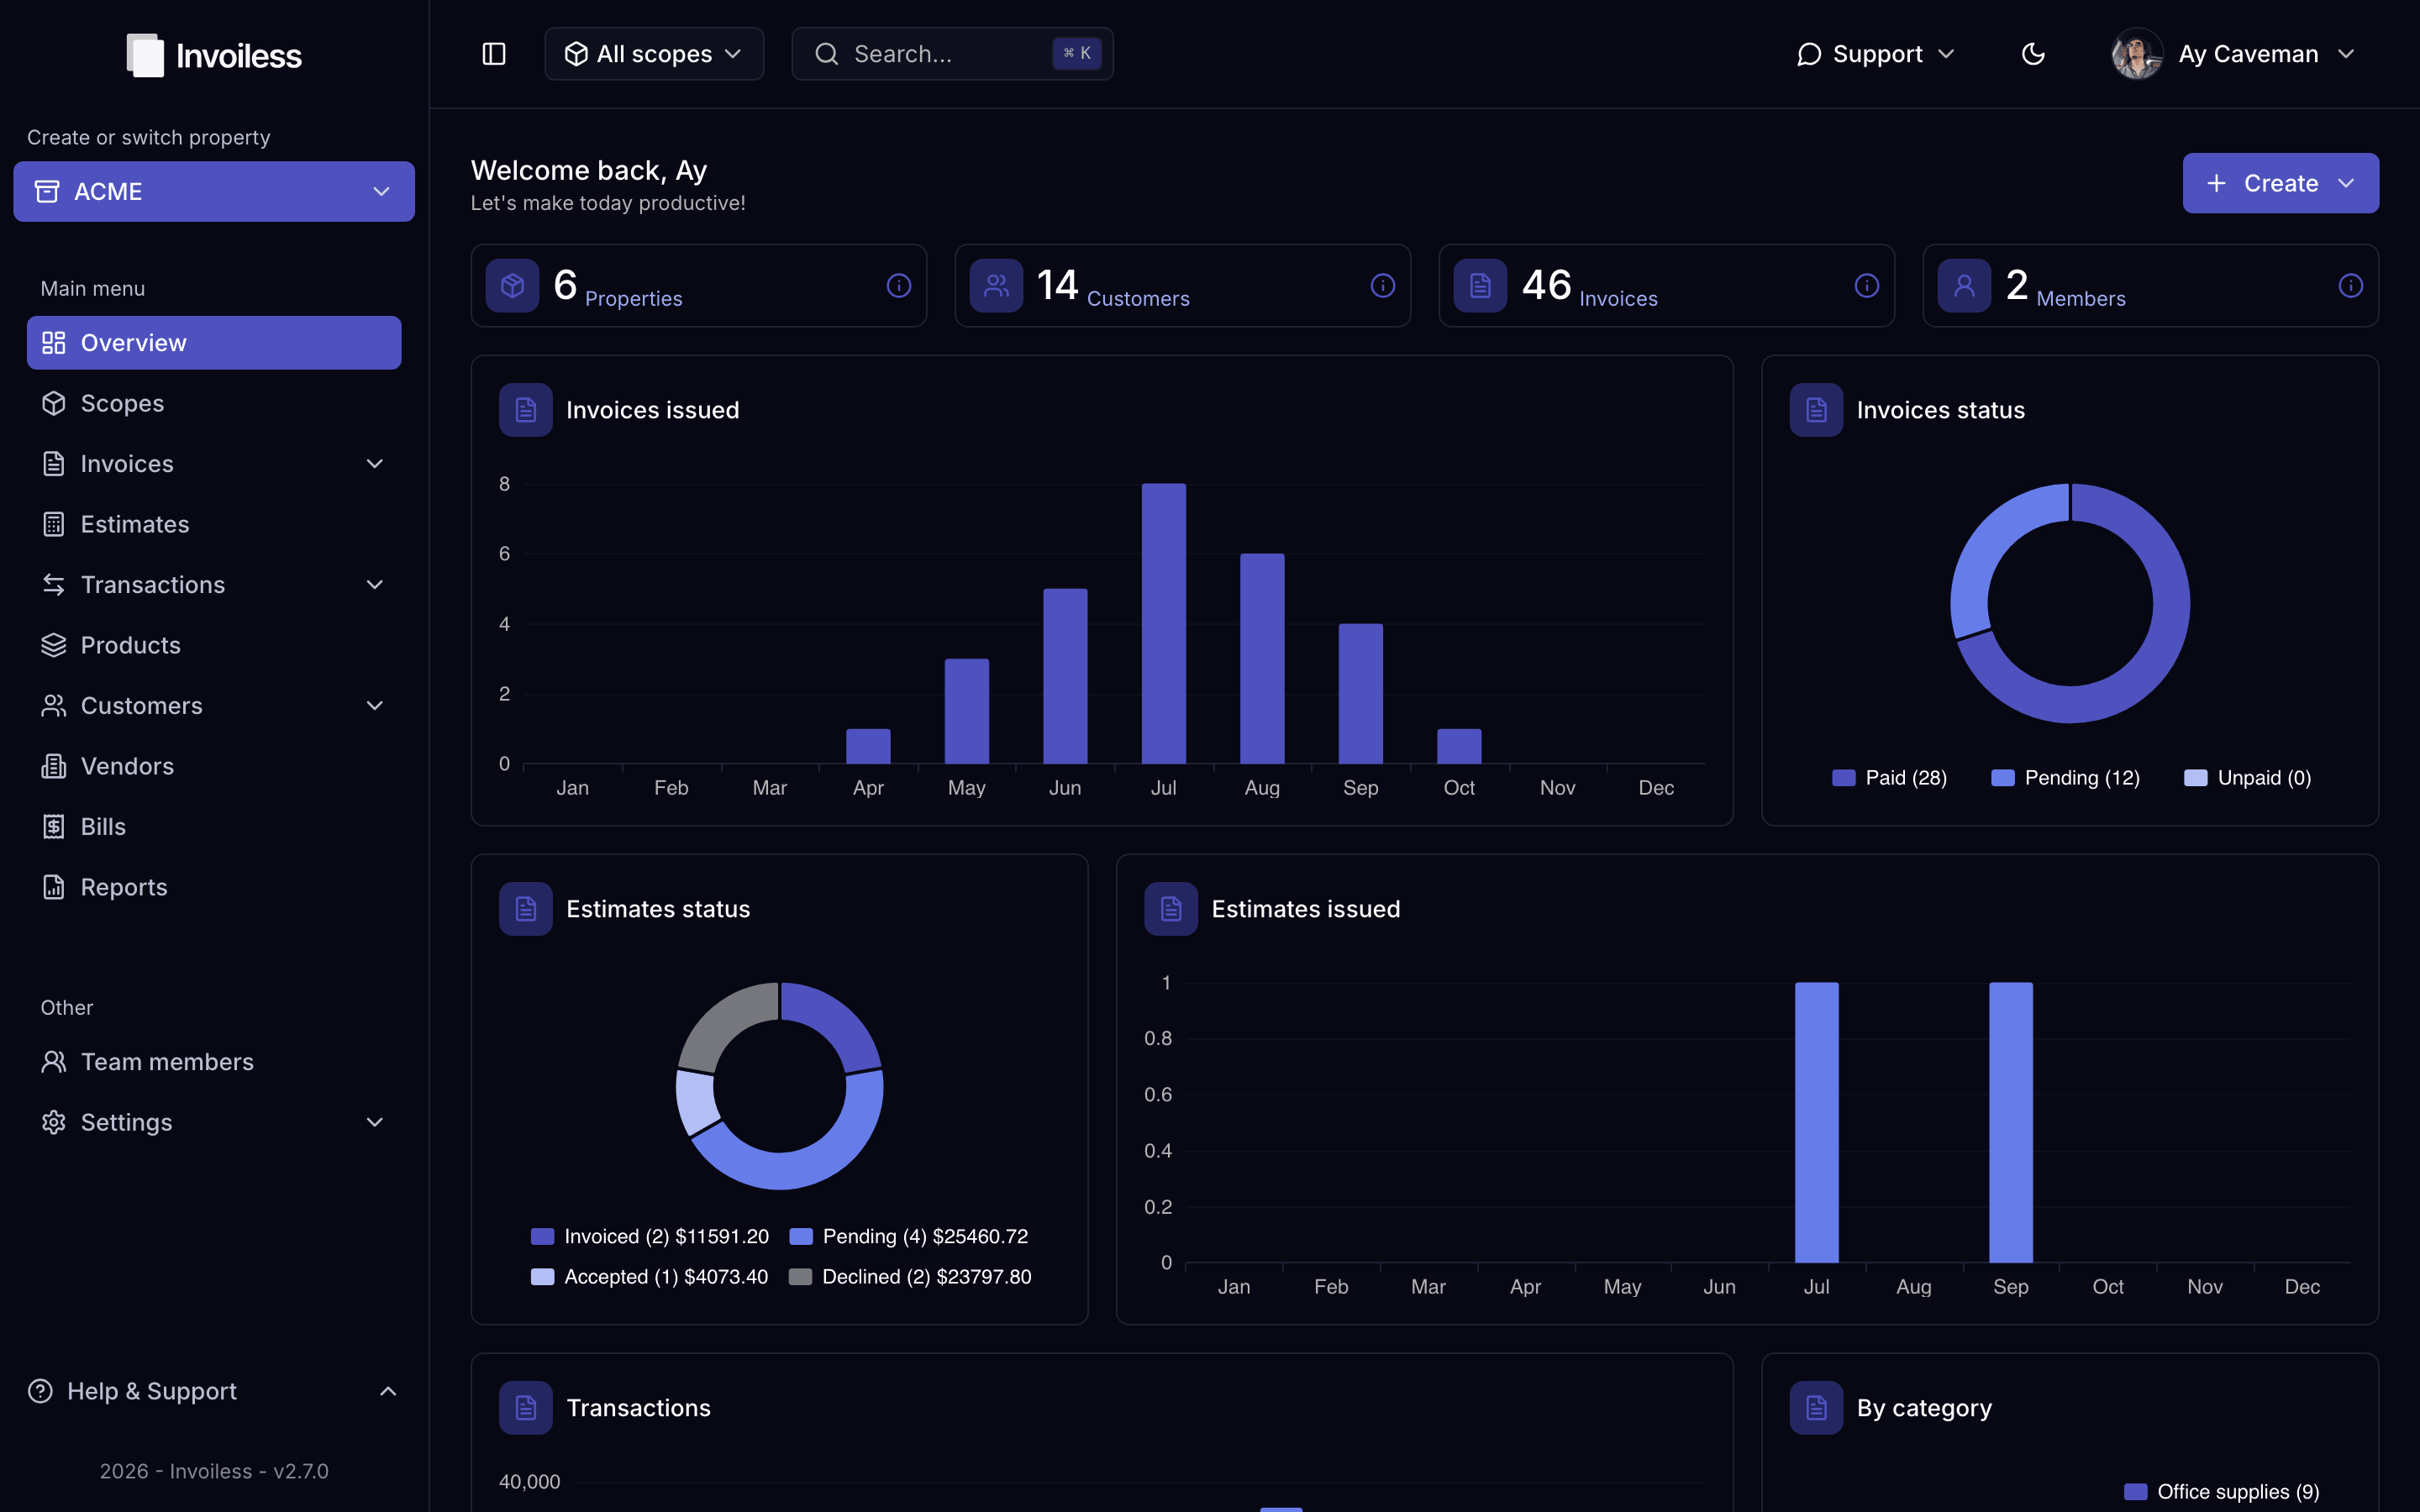The image size is (2420, 1512).
Task: Toggle Invoiced (2) estimates legend
Action: 650,1237
